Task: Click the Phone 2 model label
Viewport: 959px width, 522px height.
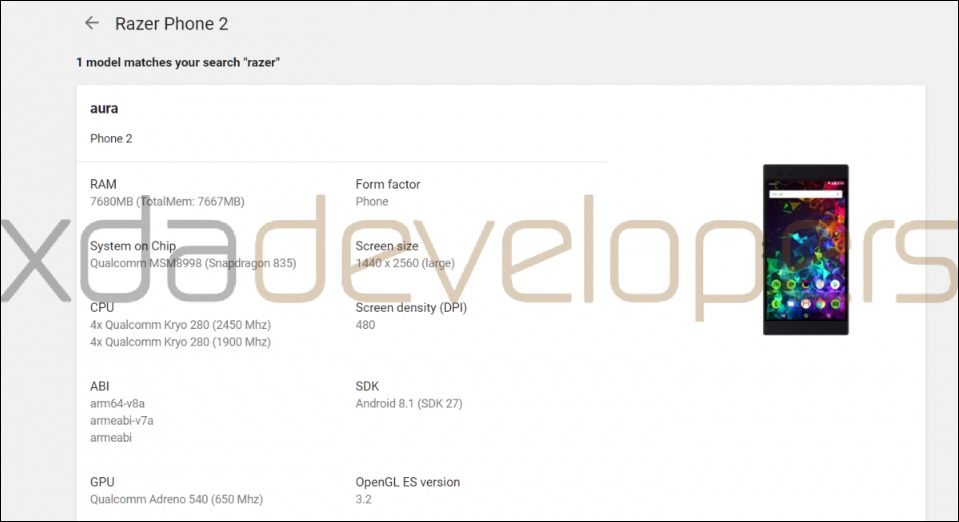Action: click(111, 138)
